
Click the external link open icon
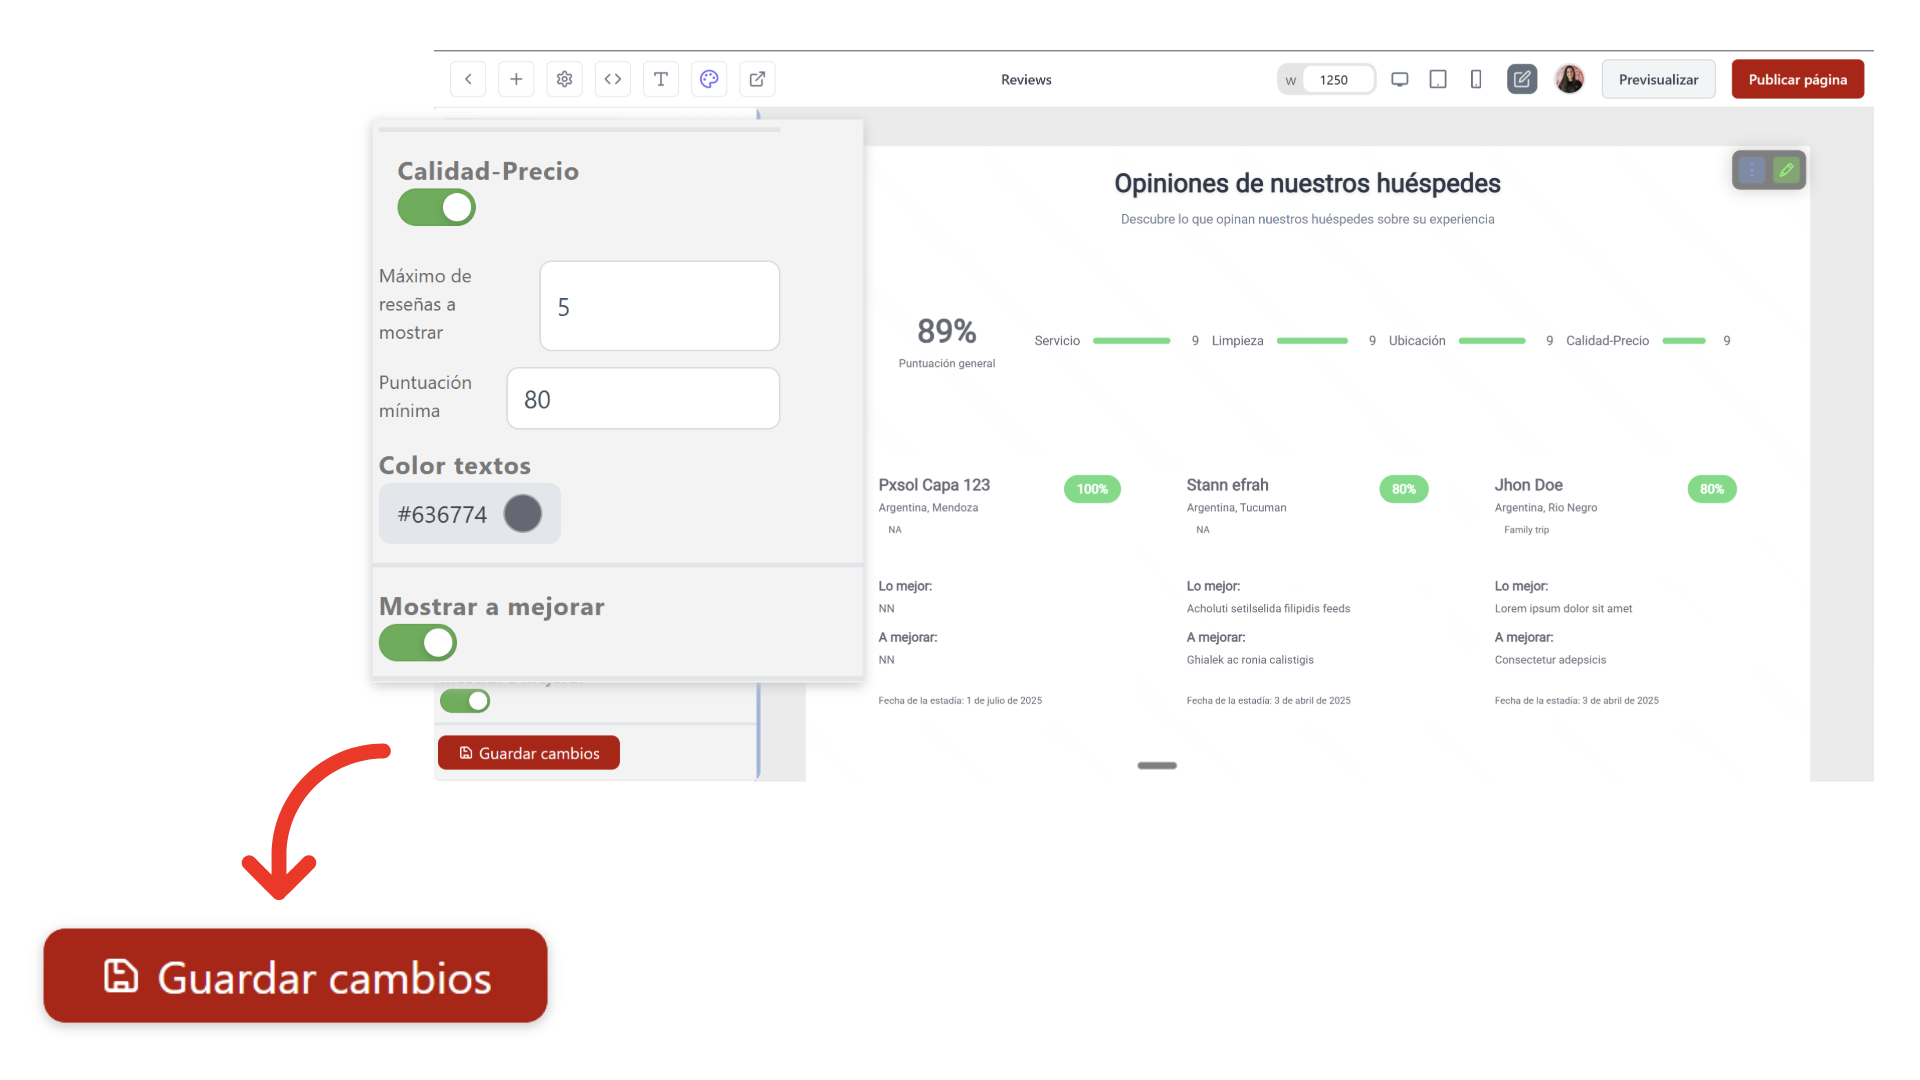[757, 79]
